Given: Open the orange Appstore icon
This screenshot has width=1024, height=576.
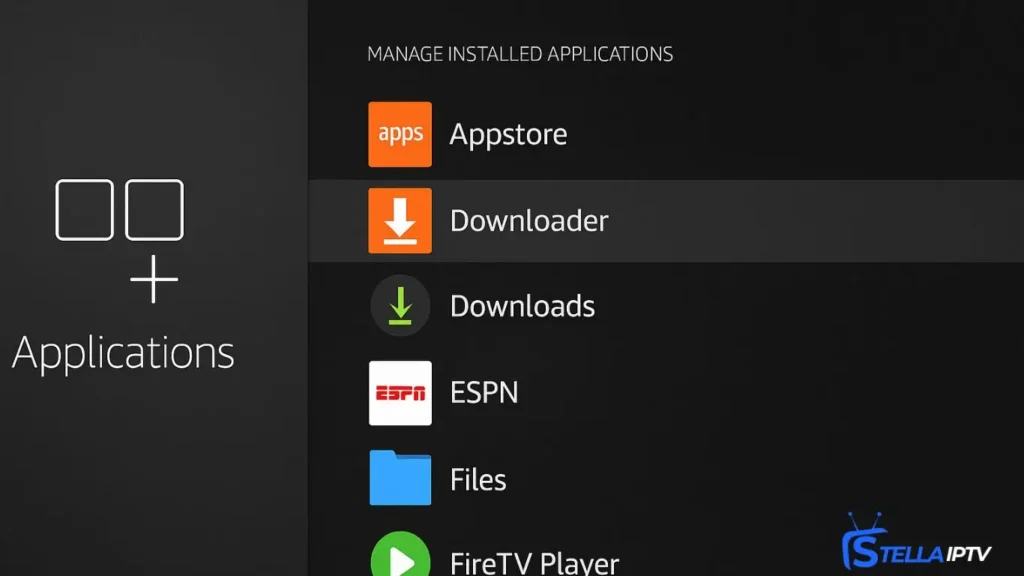Looking at the screenshot, I should click(x=400, y=134).
